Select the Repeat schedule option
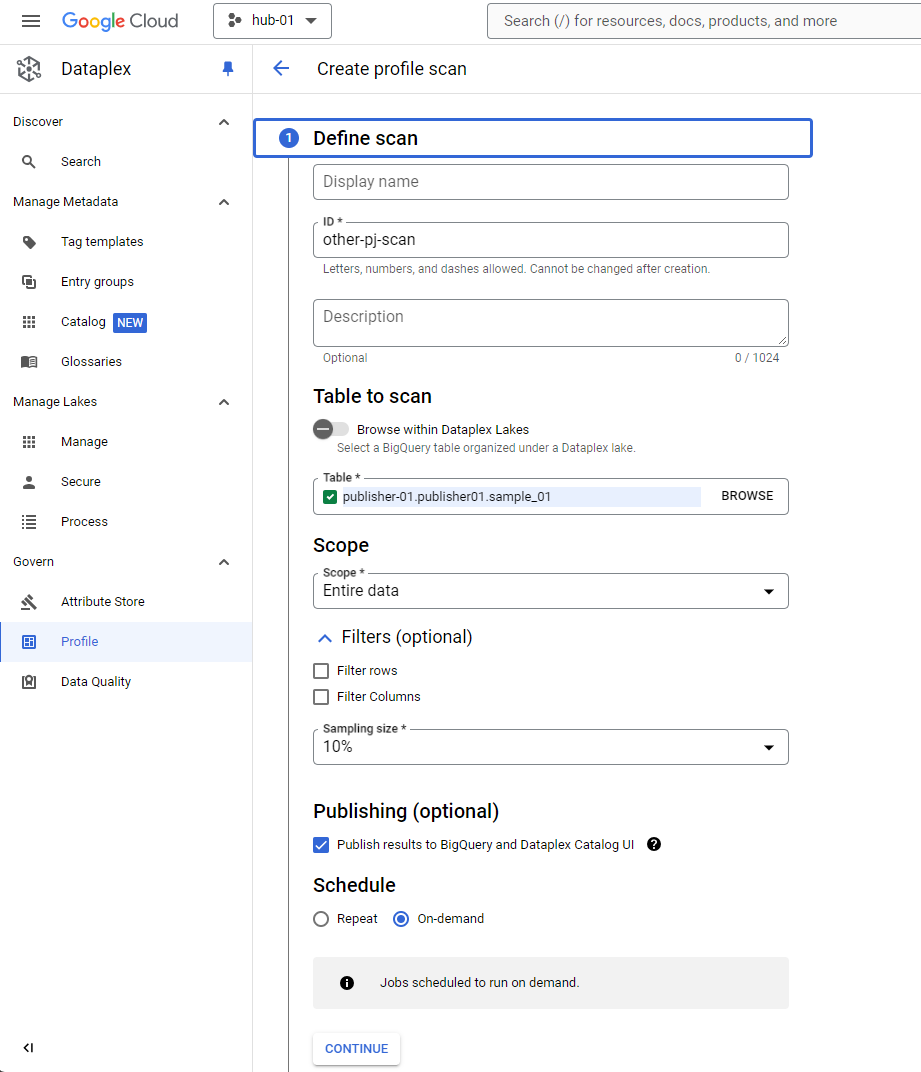 (x=321, y=919)
